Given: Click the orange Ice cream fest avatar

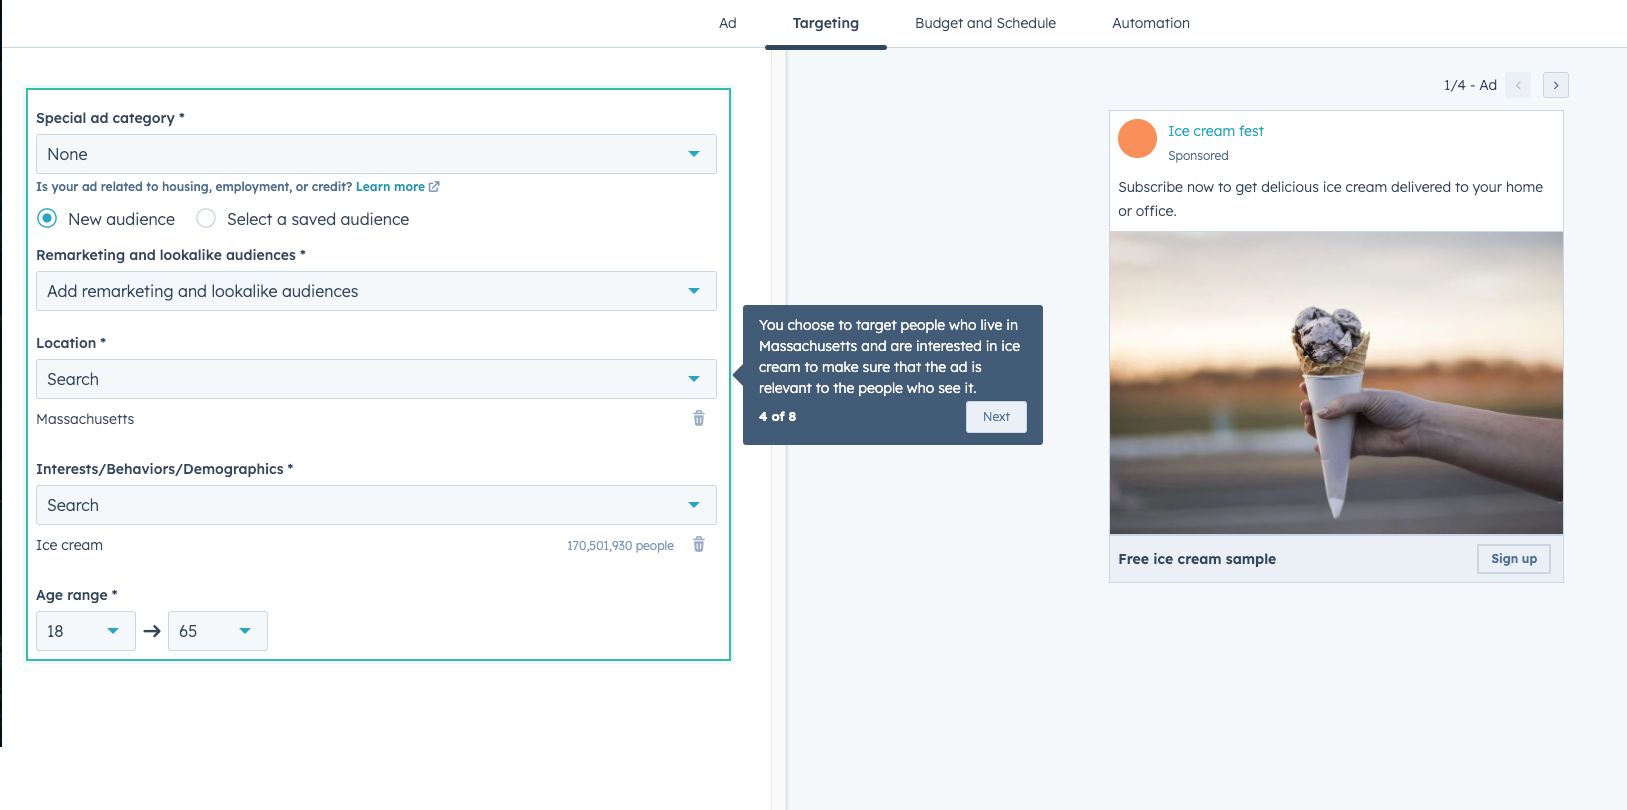Looking at the screenshot, I should click(x=1137, y=139).
